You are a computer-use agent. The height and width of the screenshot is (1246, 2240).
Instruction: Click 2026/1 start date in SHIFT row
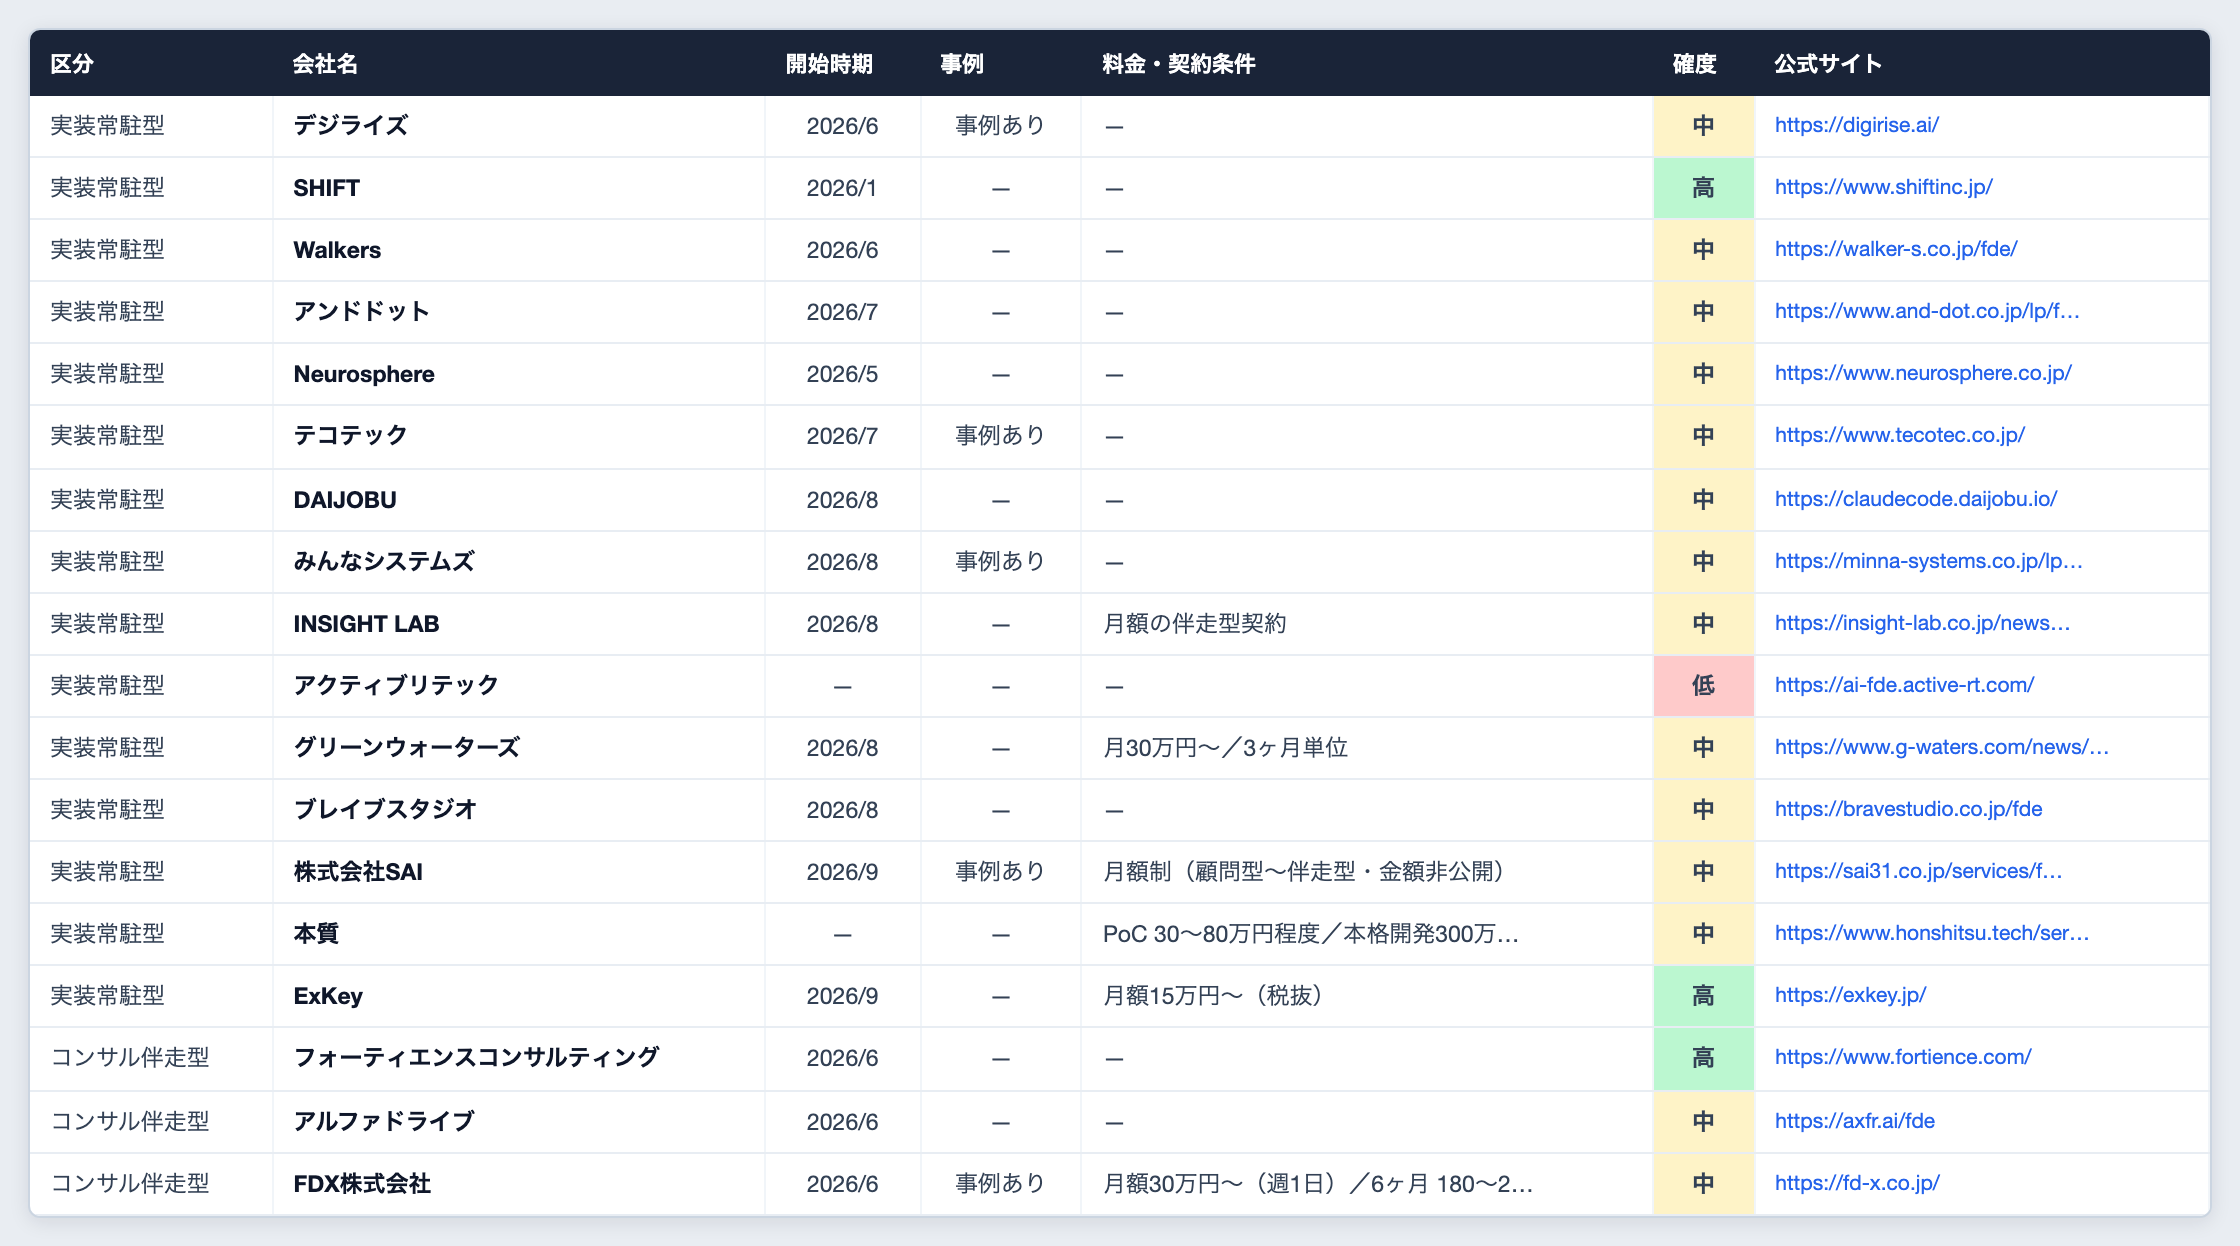842,188
